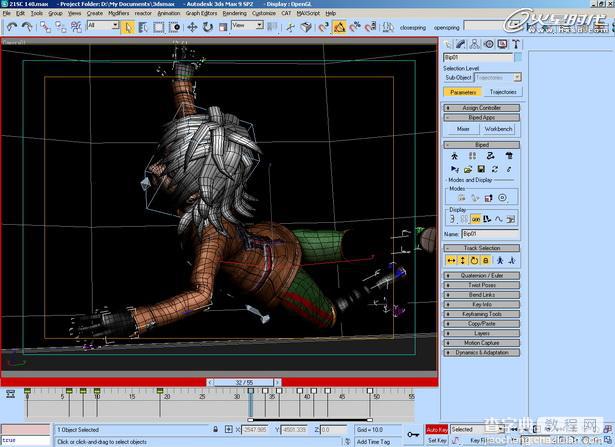Select the Select and Scale tool
Image resolution: width=615 pixels, height=447 pixels.
223,27
